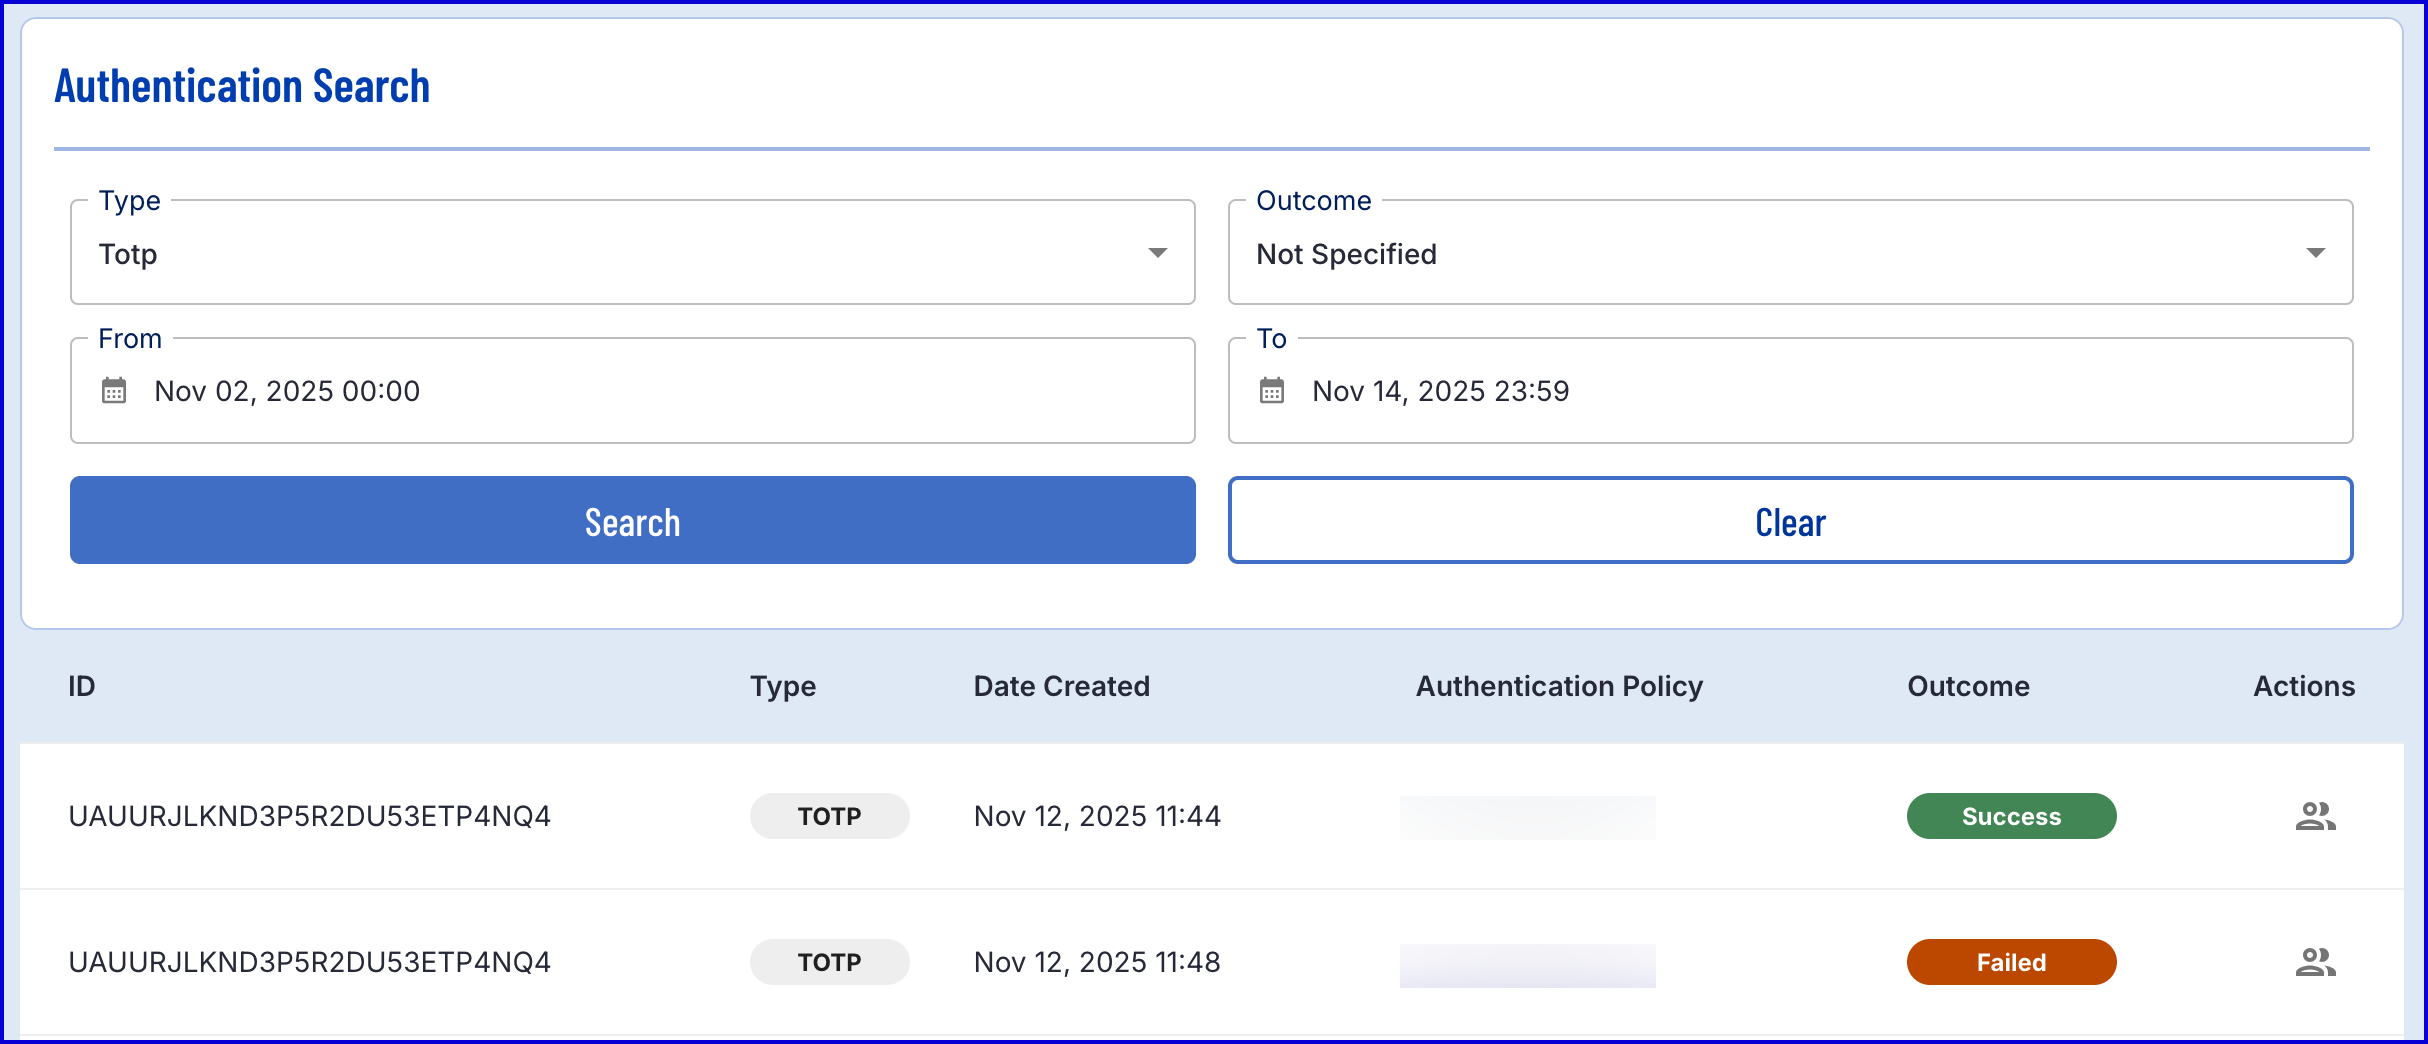This screenshot has width=2428, height=1044.
Task: Expand the Type dropdown arrow
Action: tap(1157, 253)
